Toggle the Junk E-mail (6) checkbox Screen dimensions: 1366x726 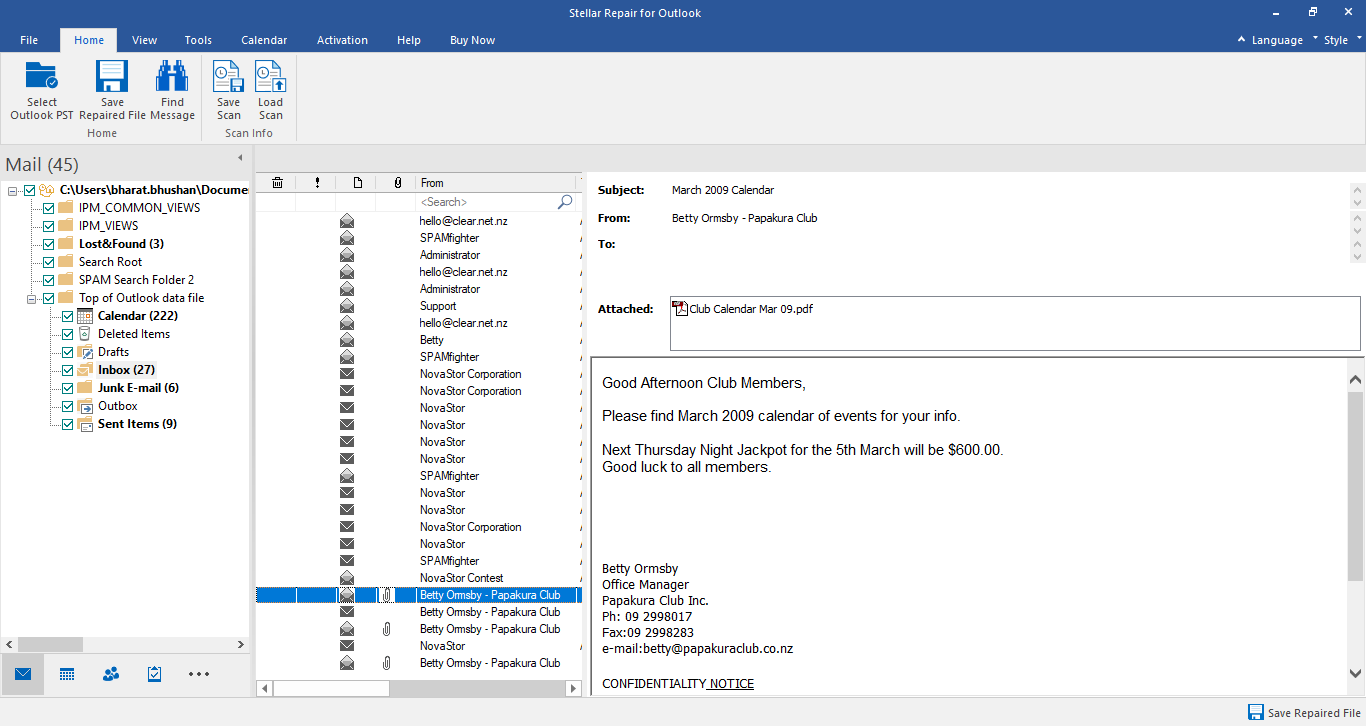68,388
